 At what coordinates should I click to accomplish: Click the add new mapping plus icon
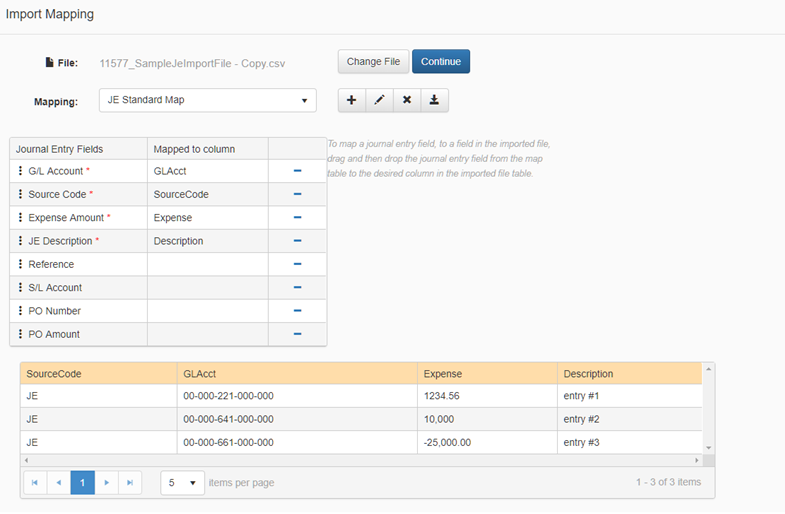pyautogui.click(x=351, y=100)
